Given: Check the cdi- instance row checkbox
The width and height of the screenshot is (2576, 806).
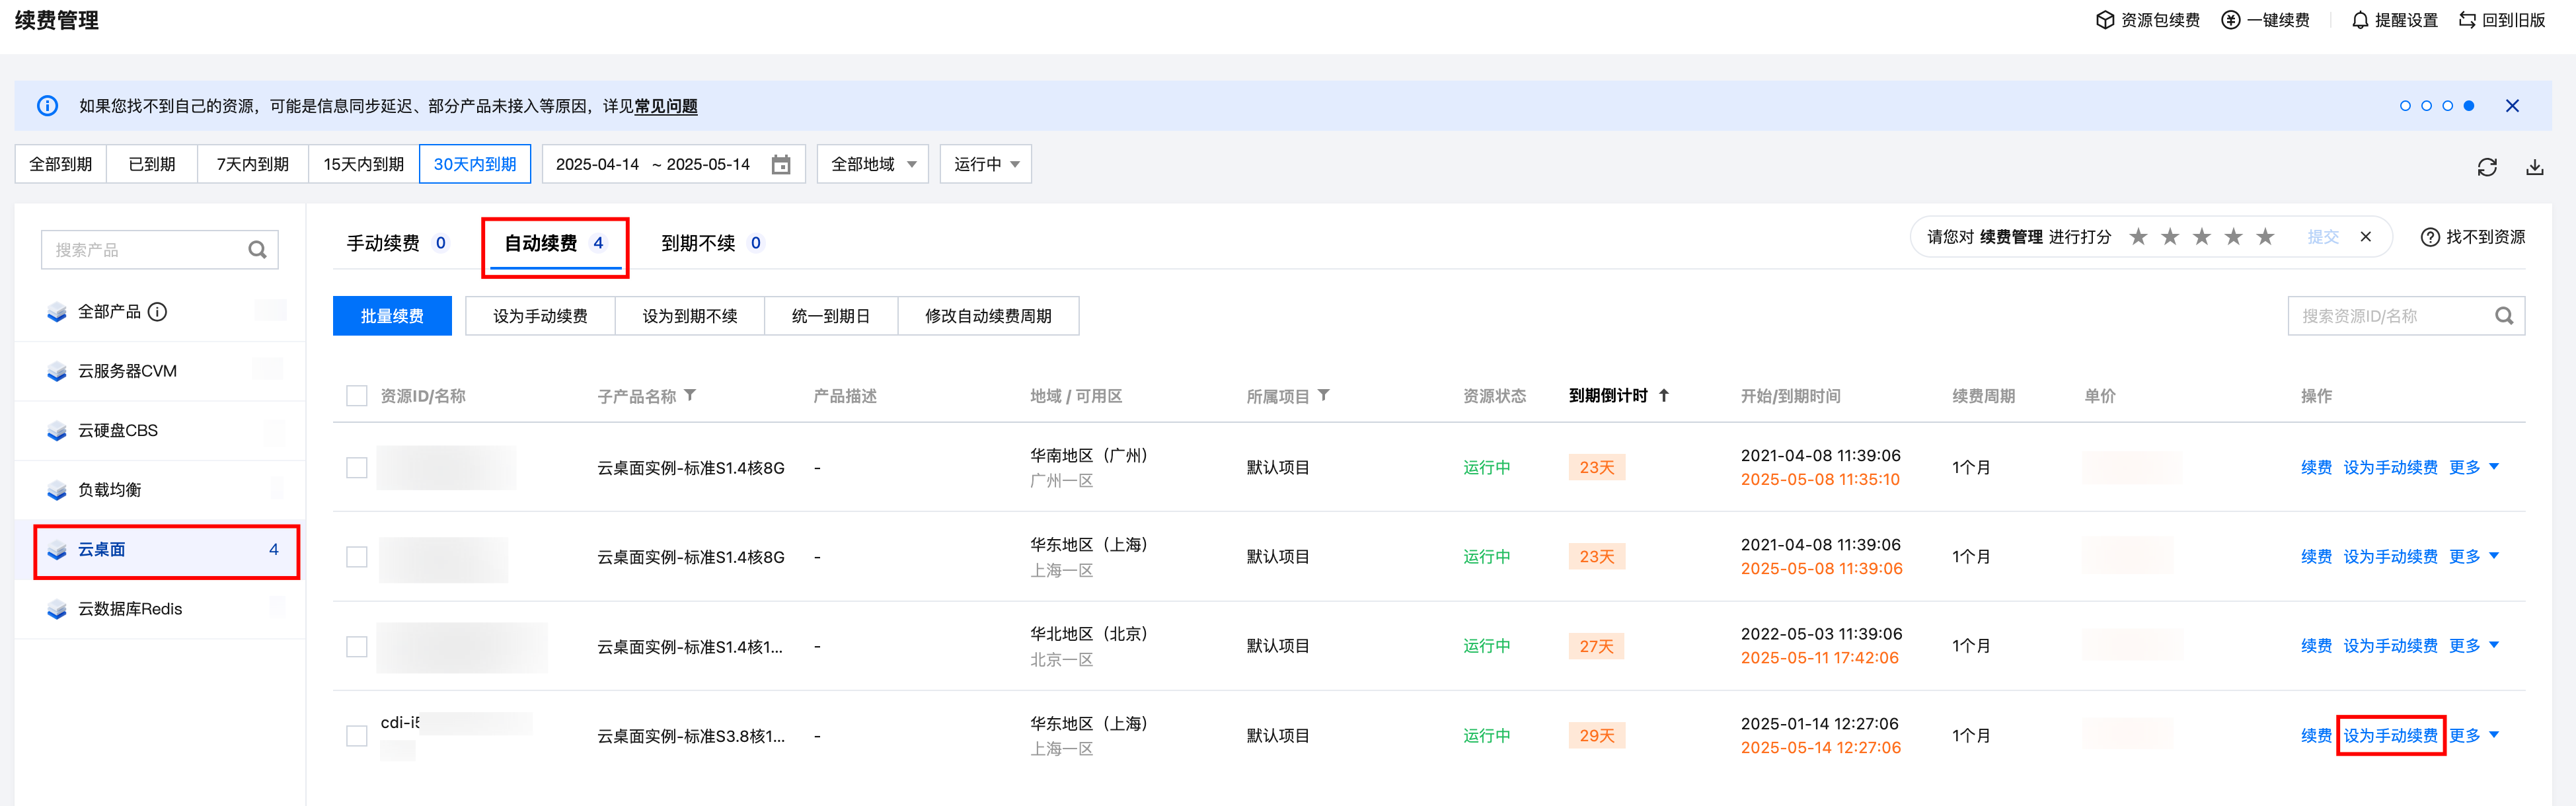Looking at the screenshot, I should pos(357,736).
